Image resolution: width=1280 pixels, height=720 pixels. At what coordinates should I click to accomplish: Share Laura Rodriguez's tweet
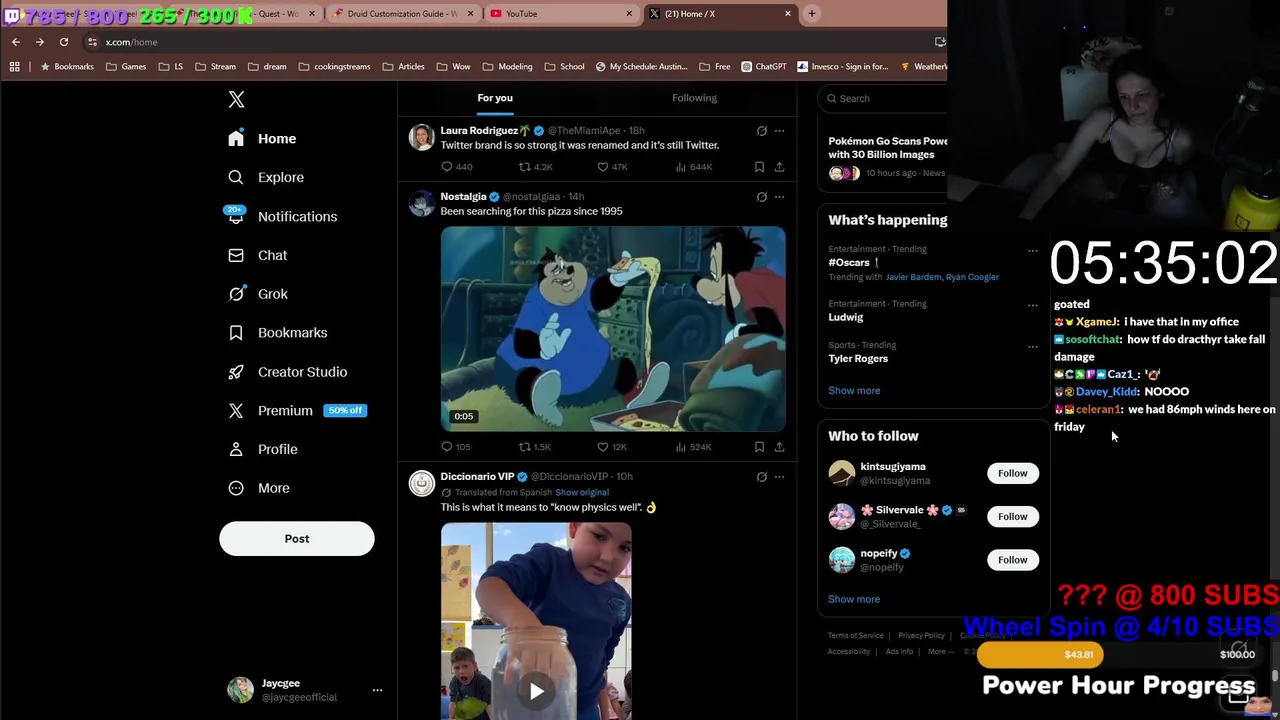coord(779,167)
